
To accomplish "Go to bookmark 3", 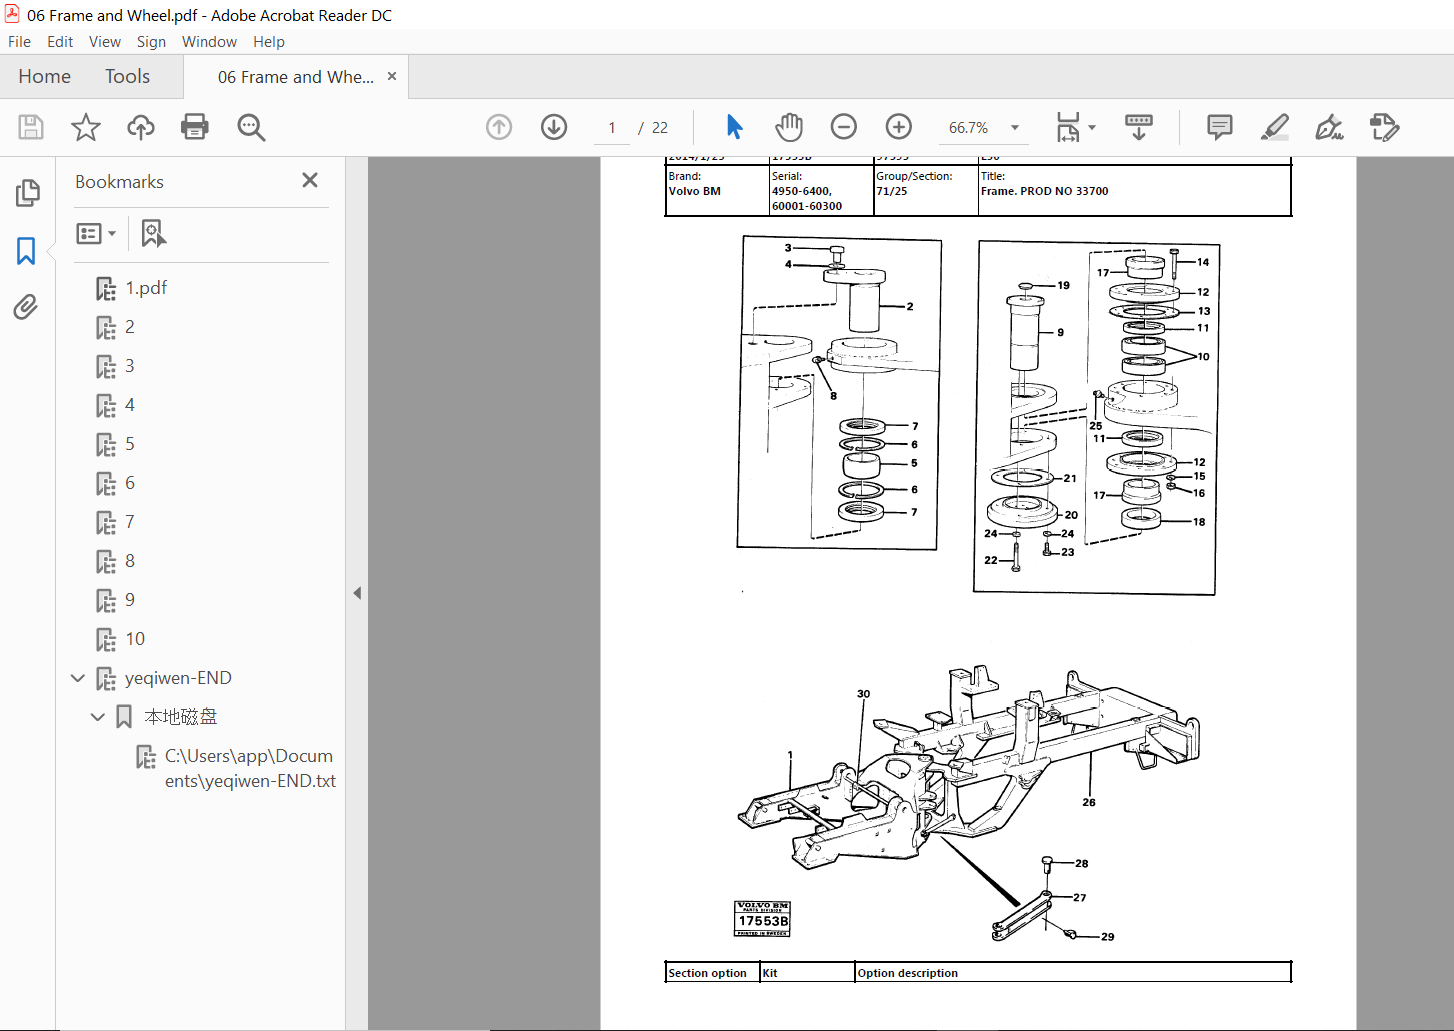I will [130, 366].
